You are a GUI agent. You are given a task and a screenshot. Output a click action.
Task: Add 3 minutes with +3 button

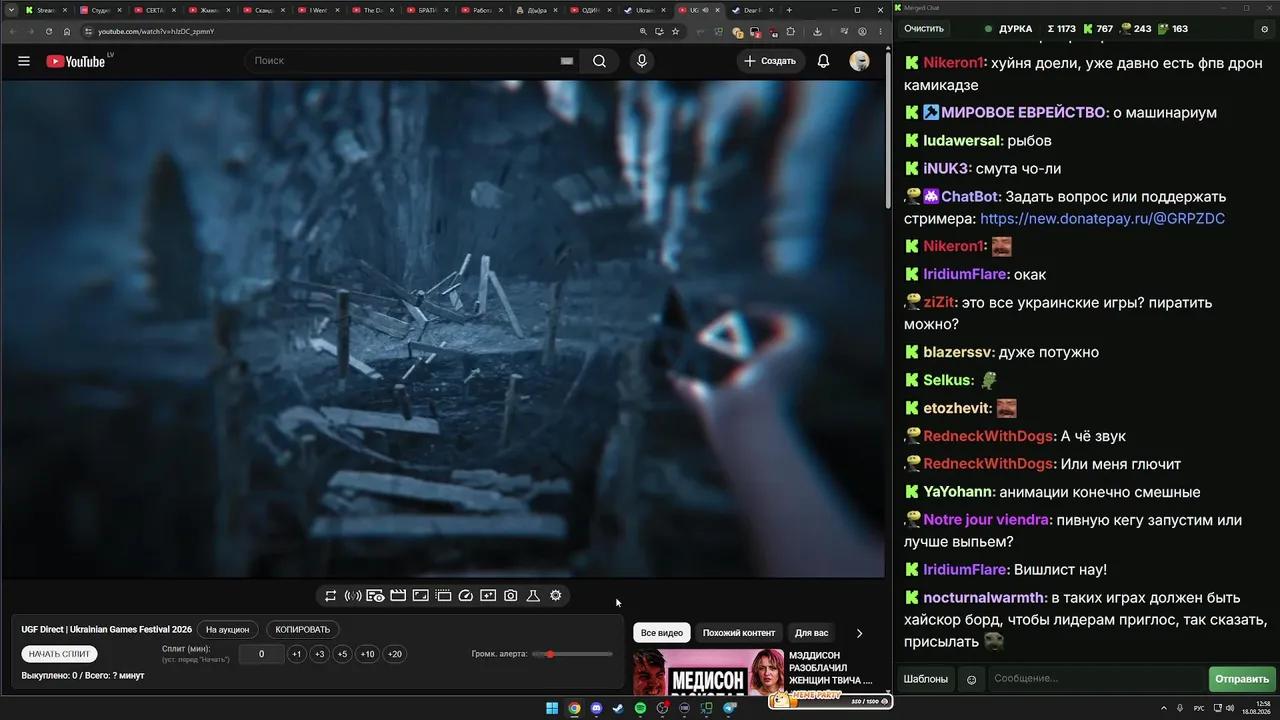(319, 654)
